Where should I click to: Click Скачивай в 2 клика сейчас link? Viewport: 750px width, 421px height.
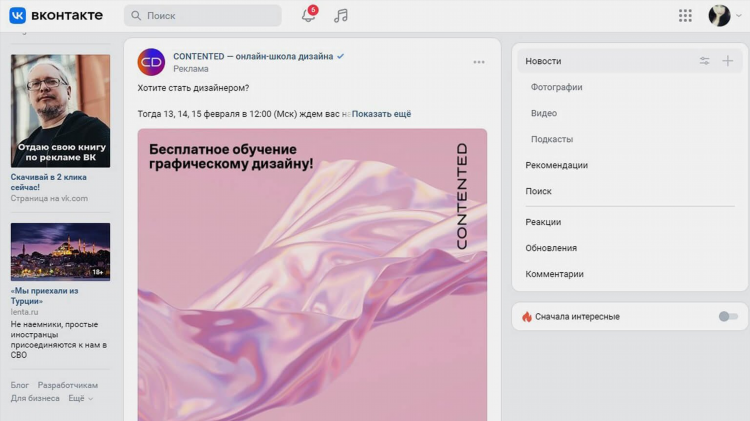click(49, 182)
